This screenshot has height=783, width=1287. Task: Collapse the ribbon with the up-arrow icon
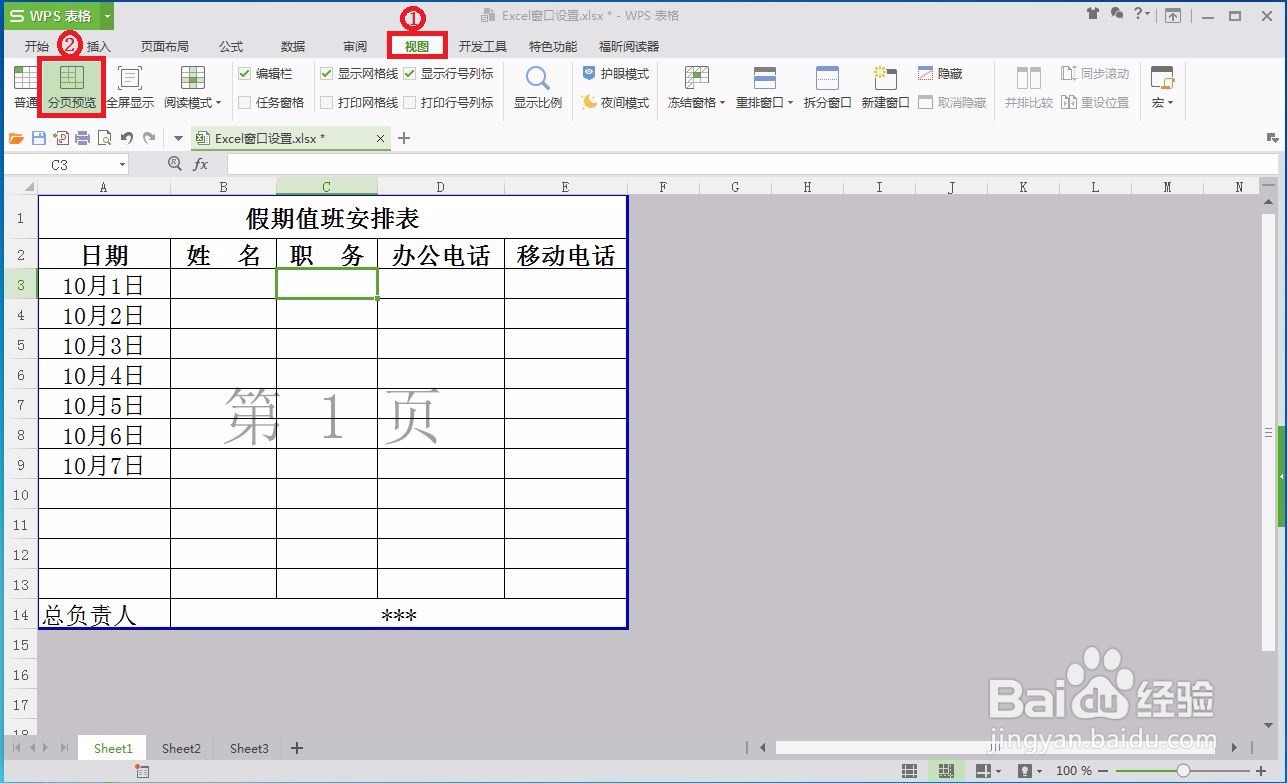tap(1173, 16)
